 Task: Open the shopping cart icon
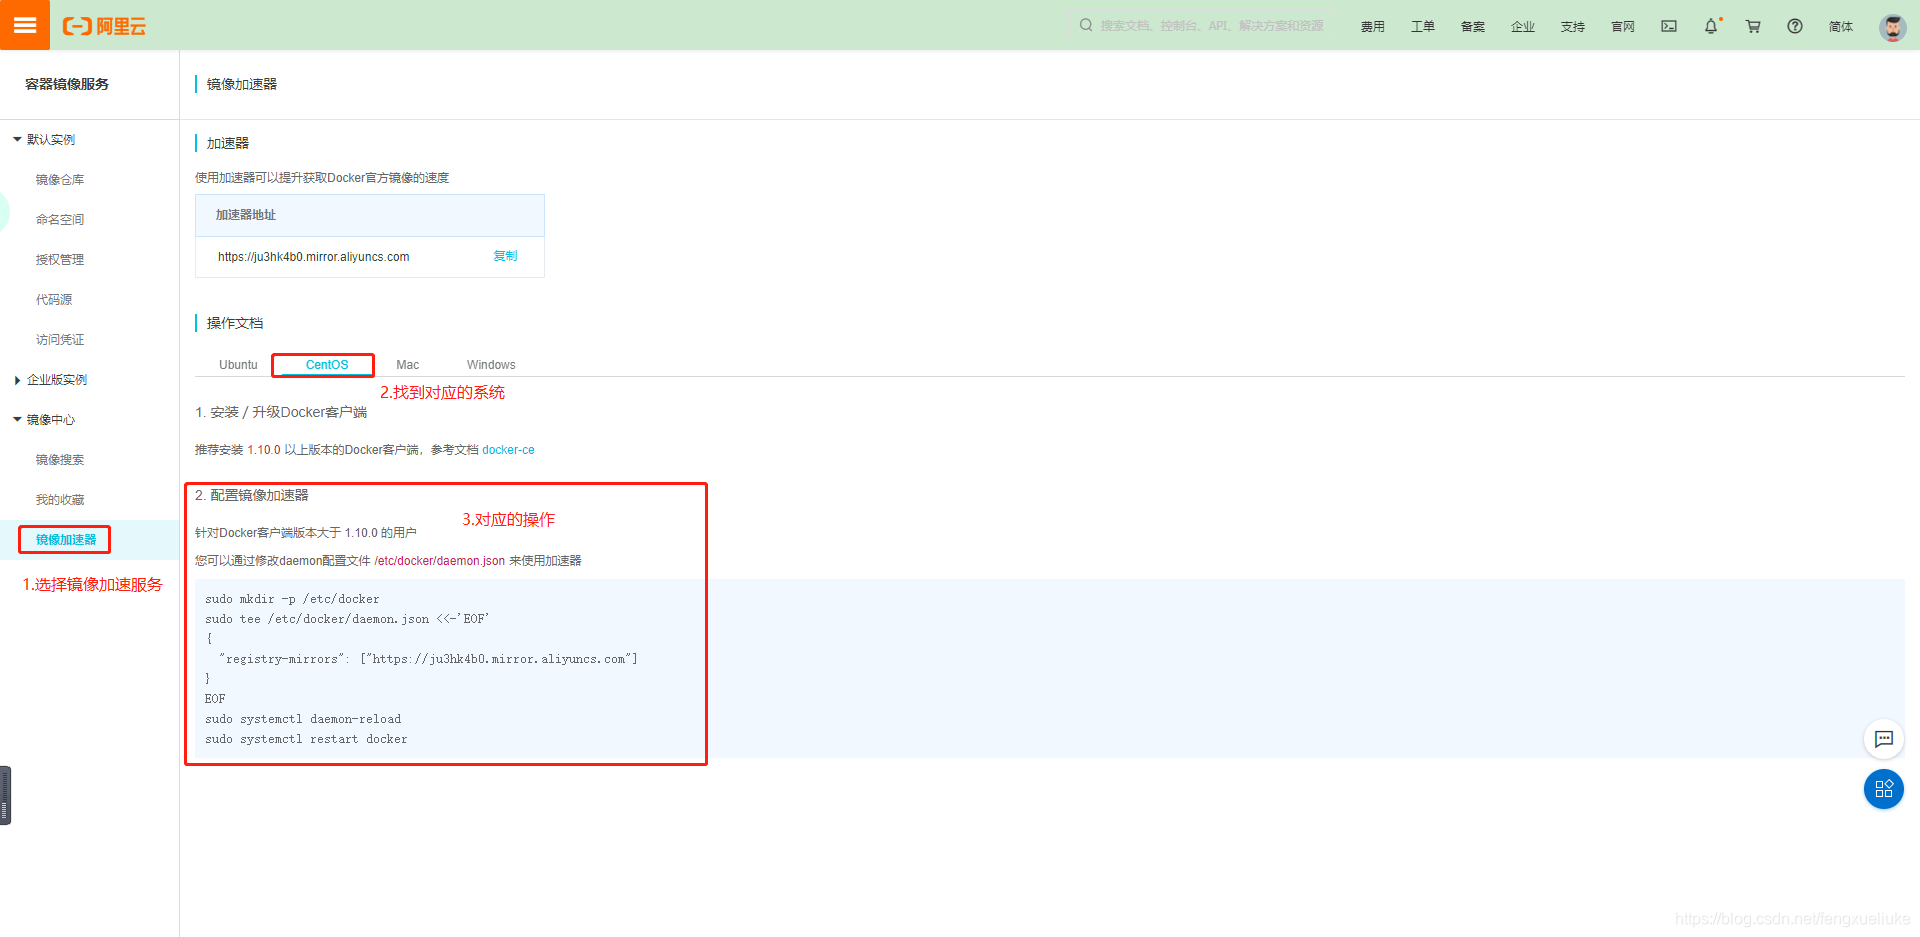click(1753, 26)
